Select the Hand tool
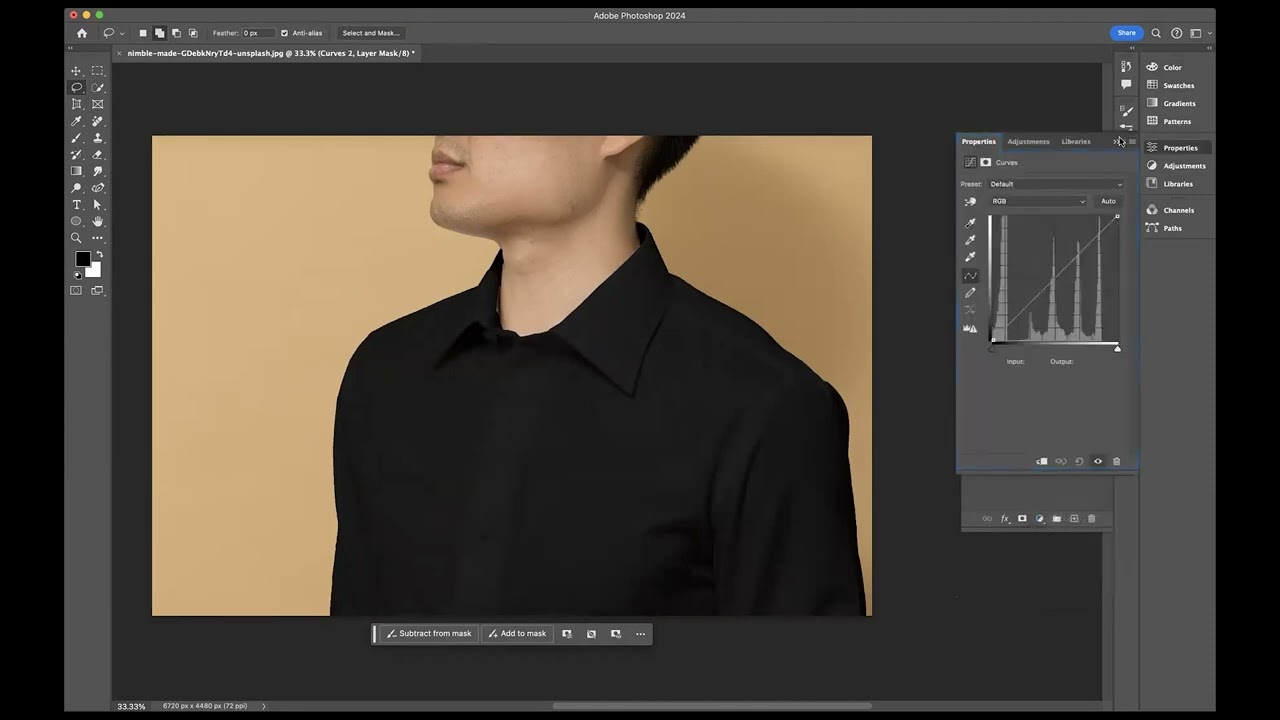Screen dimensions: 1280x720 (97, 221)
